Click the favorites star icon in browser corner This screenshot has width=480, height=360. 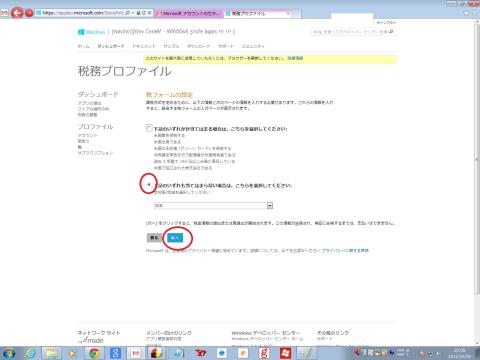466,13
